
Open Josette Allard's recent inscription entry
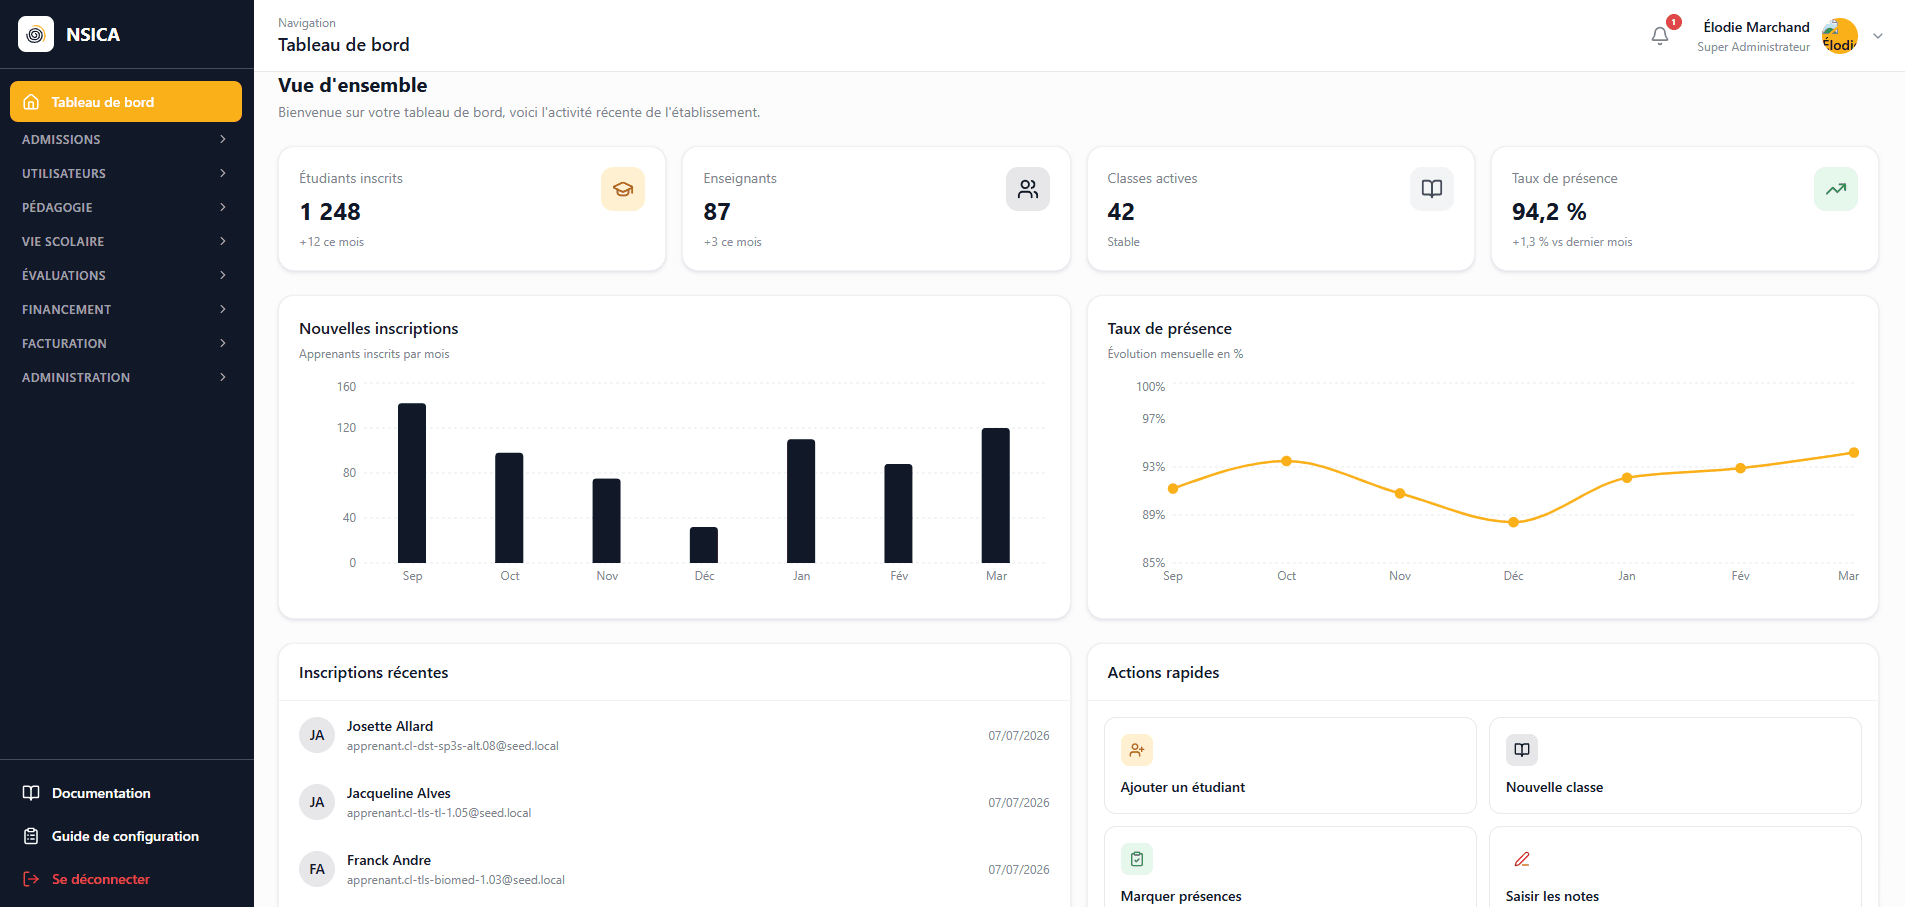coord(674,735)
